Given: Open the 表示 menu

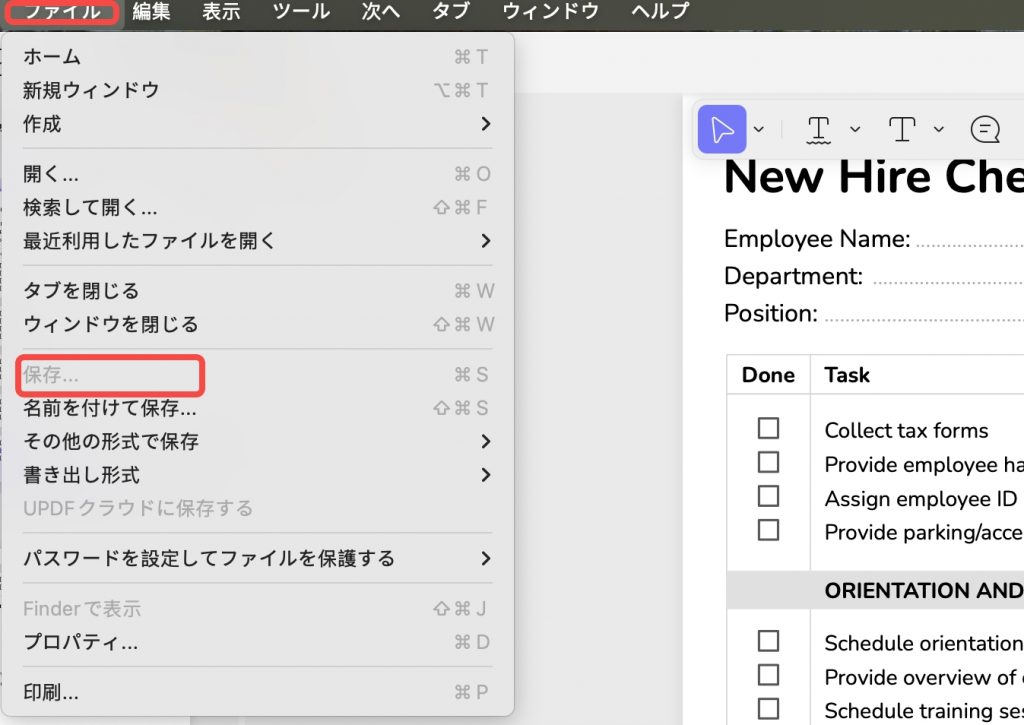Looking at the screenshot, I should tap(221, 11).
